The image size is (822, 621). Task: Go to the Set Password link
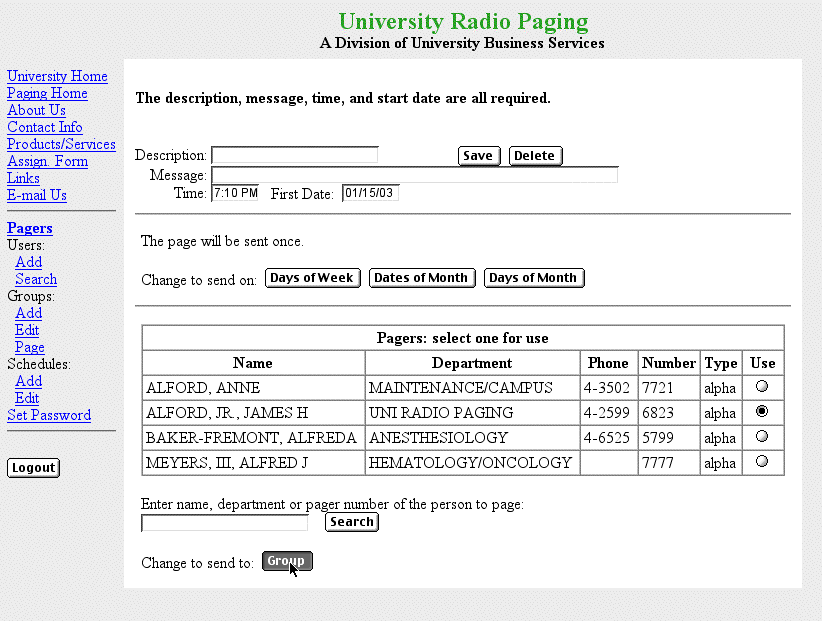coord(49,415)
